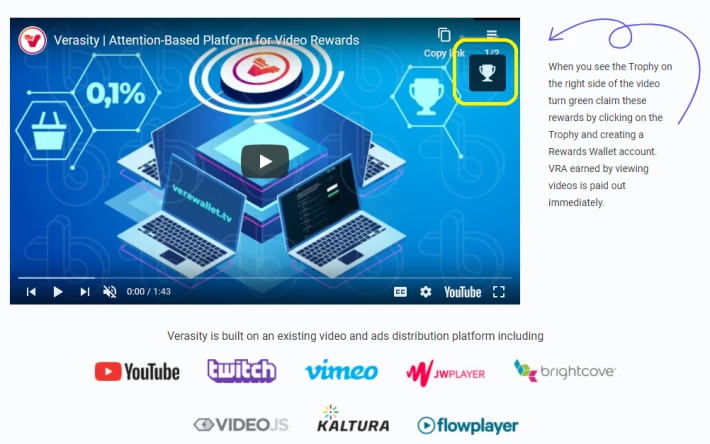Click the Twitch partner logo

(x=242, y=371)
